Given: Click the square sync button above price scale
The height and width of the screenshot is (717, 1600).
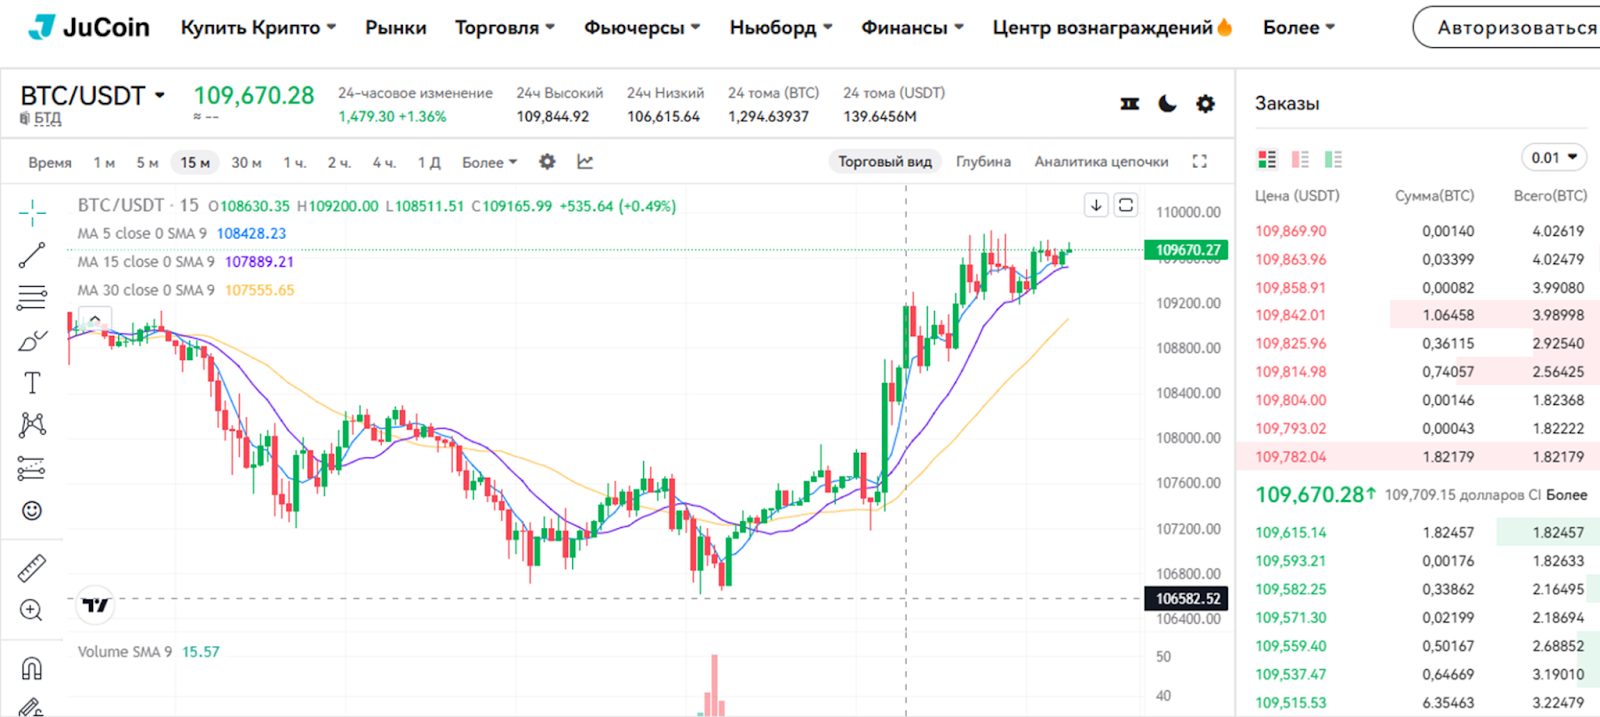Looking at the screenshot, I should (x=1126, y=205).
